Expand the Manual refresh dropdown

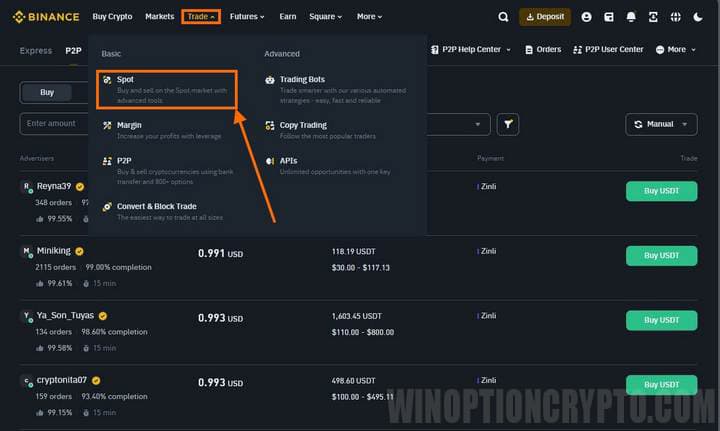[661, 124]
